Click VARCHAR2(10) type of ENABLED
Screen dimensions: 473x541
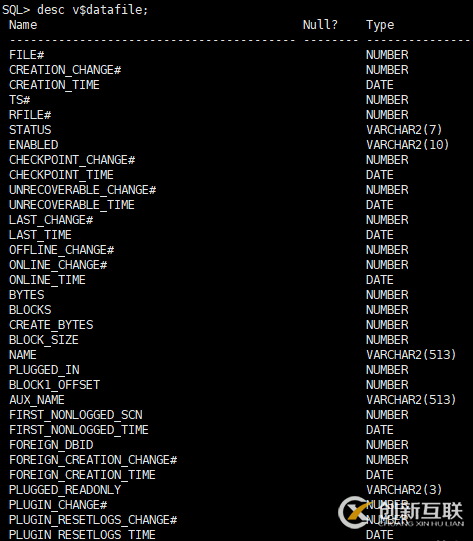pyautogui.click(x=407, y=145)
